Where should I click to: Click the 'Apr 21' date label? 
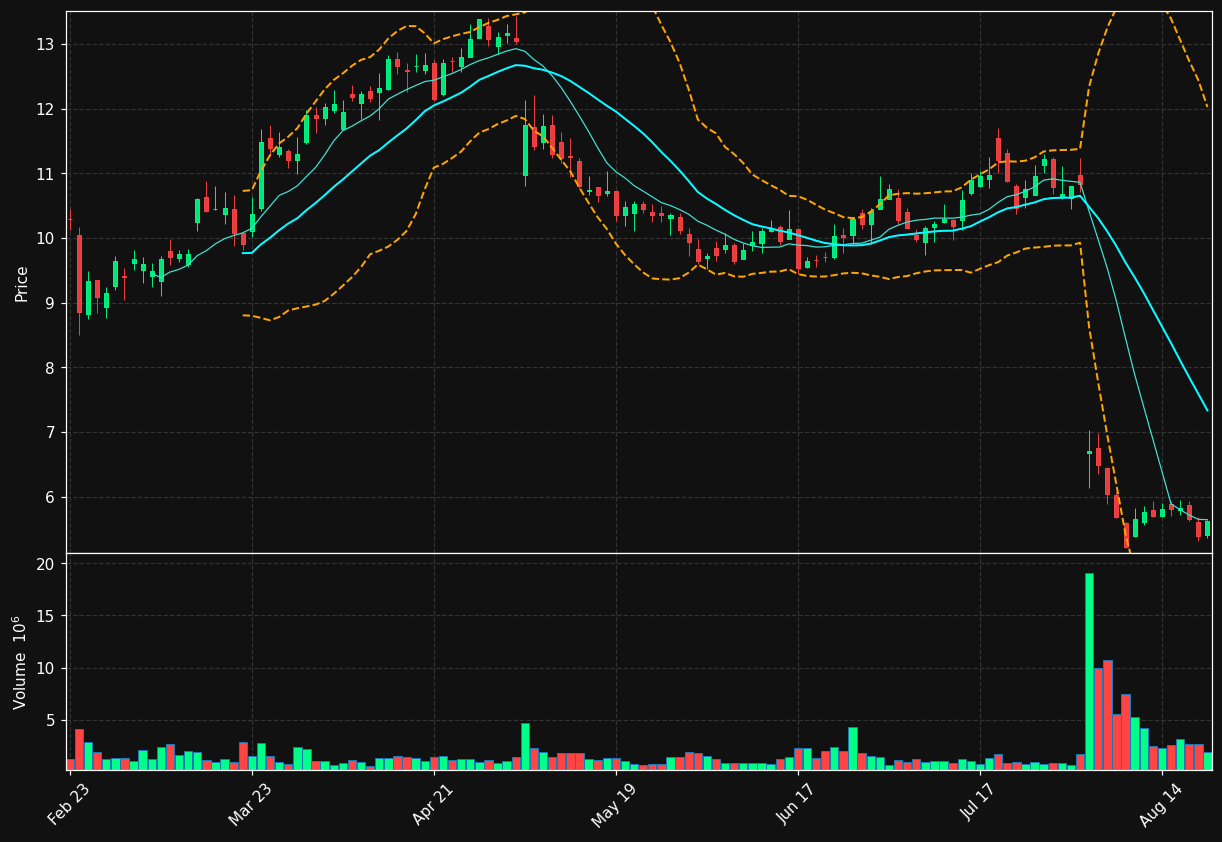432,804
